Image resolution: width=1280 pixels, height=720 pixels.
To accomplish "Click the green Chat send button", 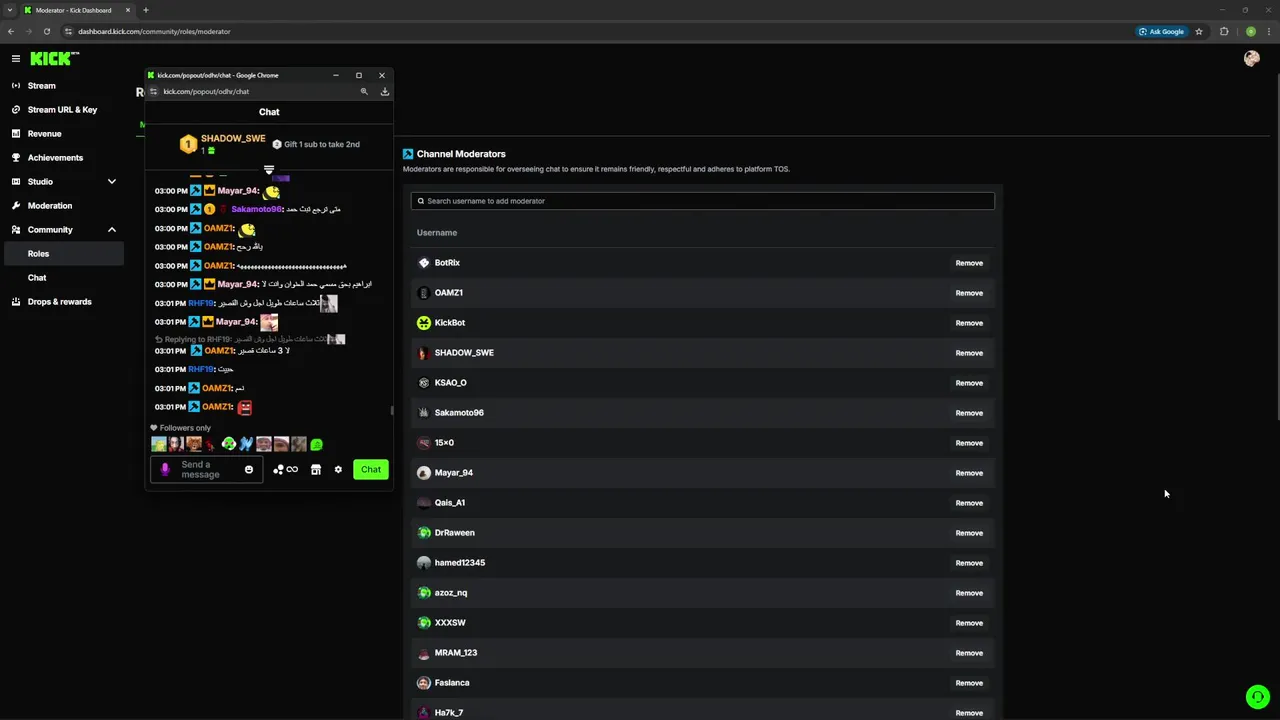I will (x=371, y=469).
